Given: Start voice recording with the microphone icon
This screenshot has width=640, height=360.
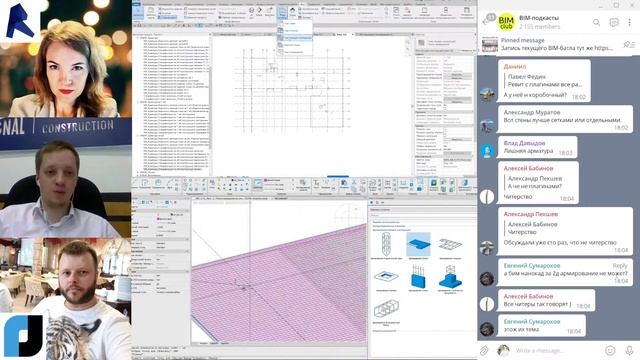Looking at the screenshot, I should (629, 350).
